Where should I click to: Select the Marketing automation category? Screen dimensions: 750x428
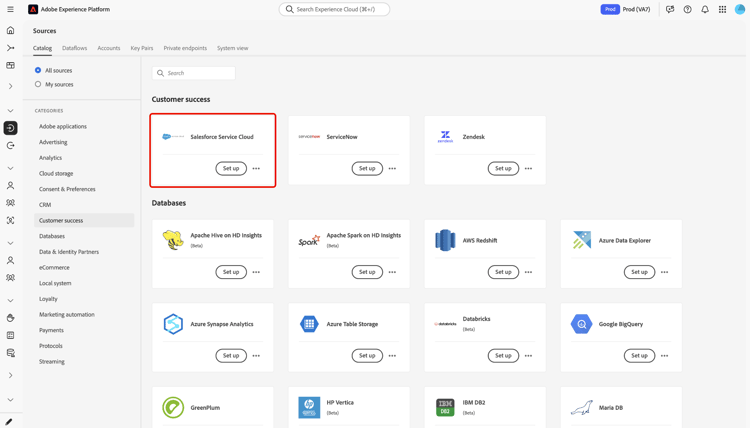(x=66, y=315)
